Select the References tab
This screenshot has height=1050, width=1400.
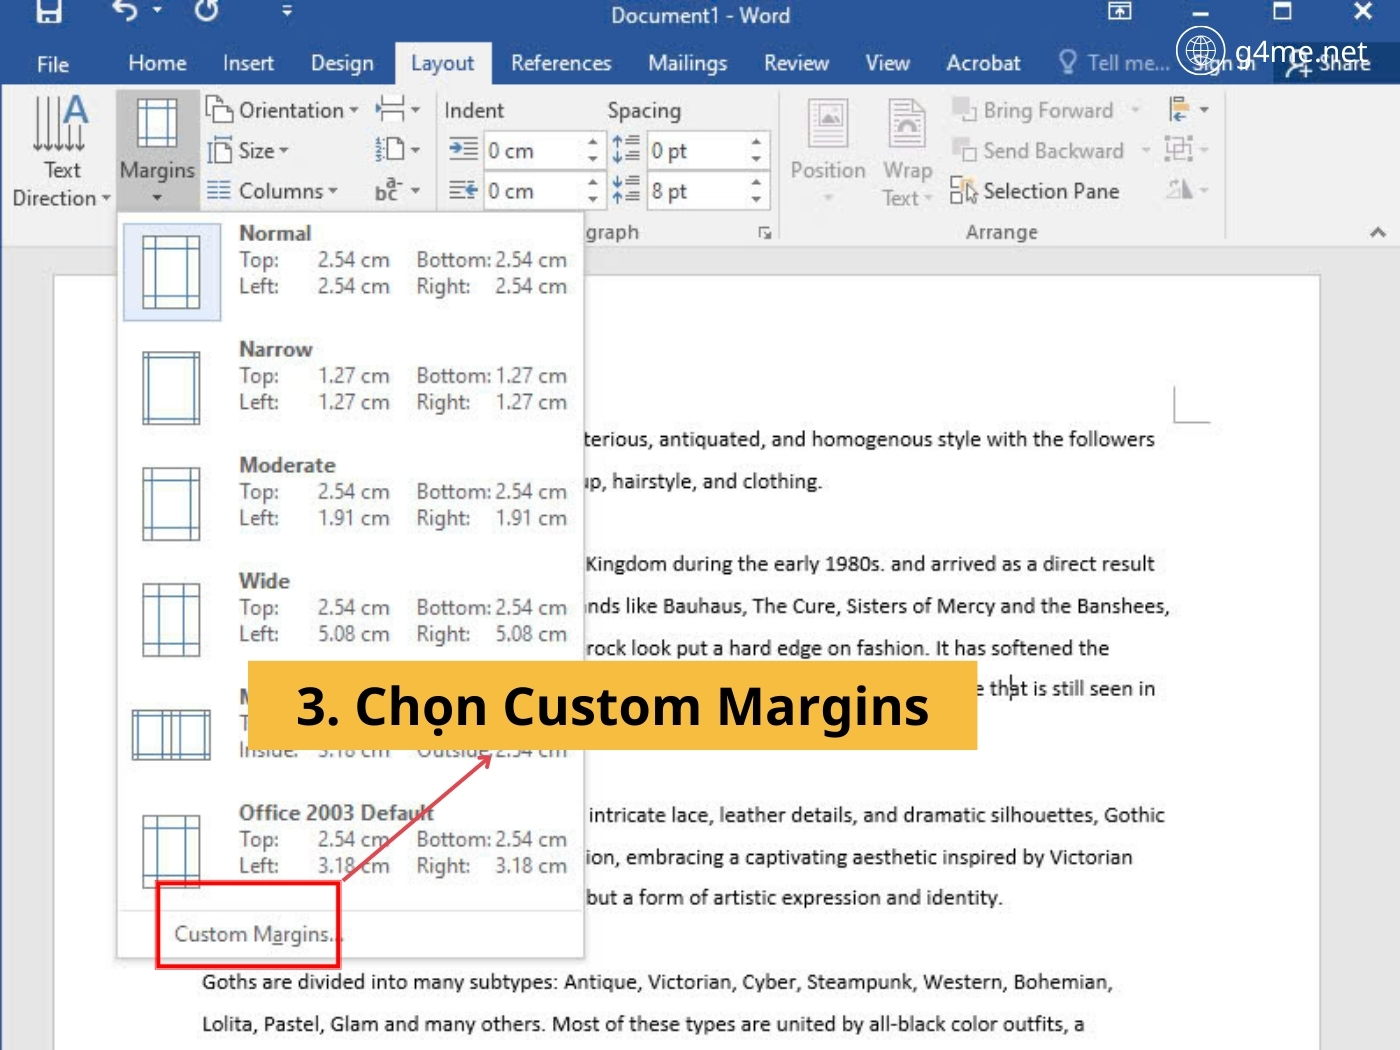click(561, 63)
